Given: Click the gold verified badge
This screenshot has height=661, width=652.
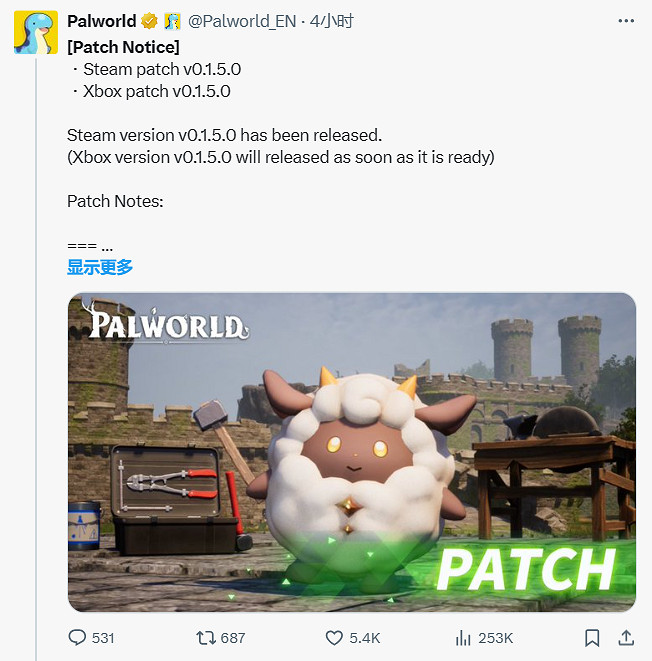Looking at the screenshot, I should (x=149, y=21).
